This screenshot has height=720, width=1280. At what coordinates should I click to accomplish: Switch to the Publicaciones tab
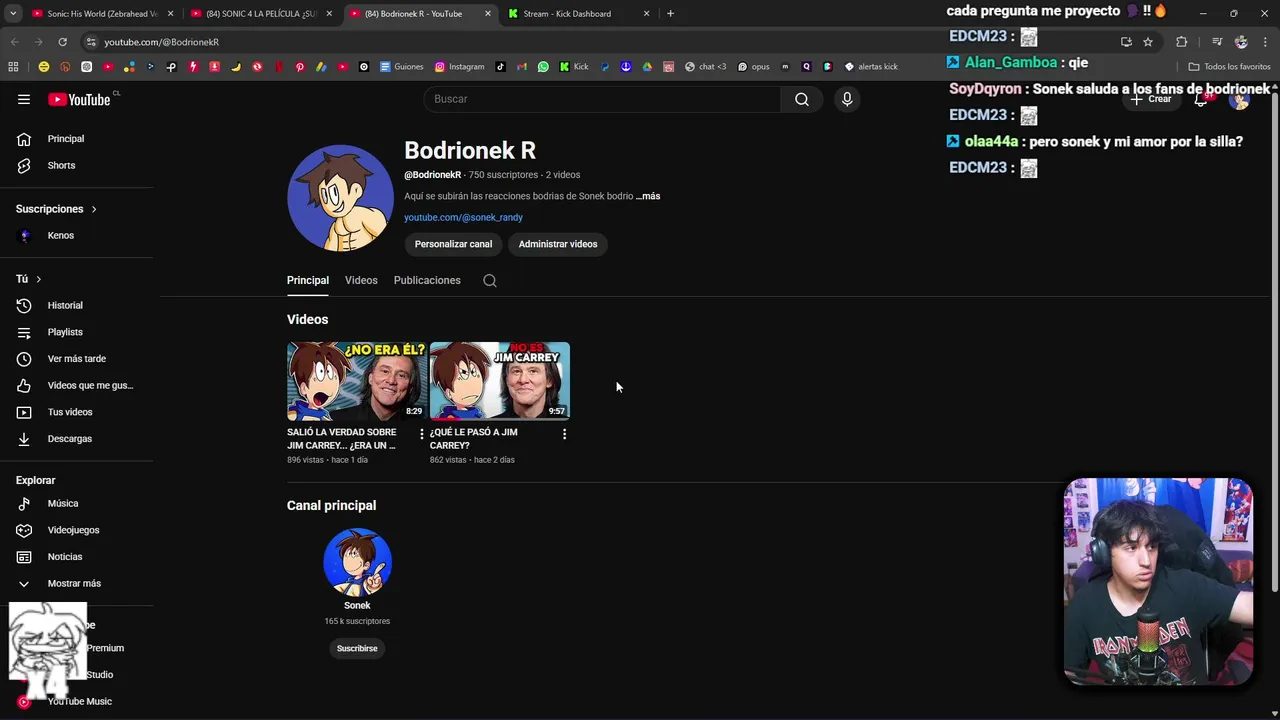427,280
